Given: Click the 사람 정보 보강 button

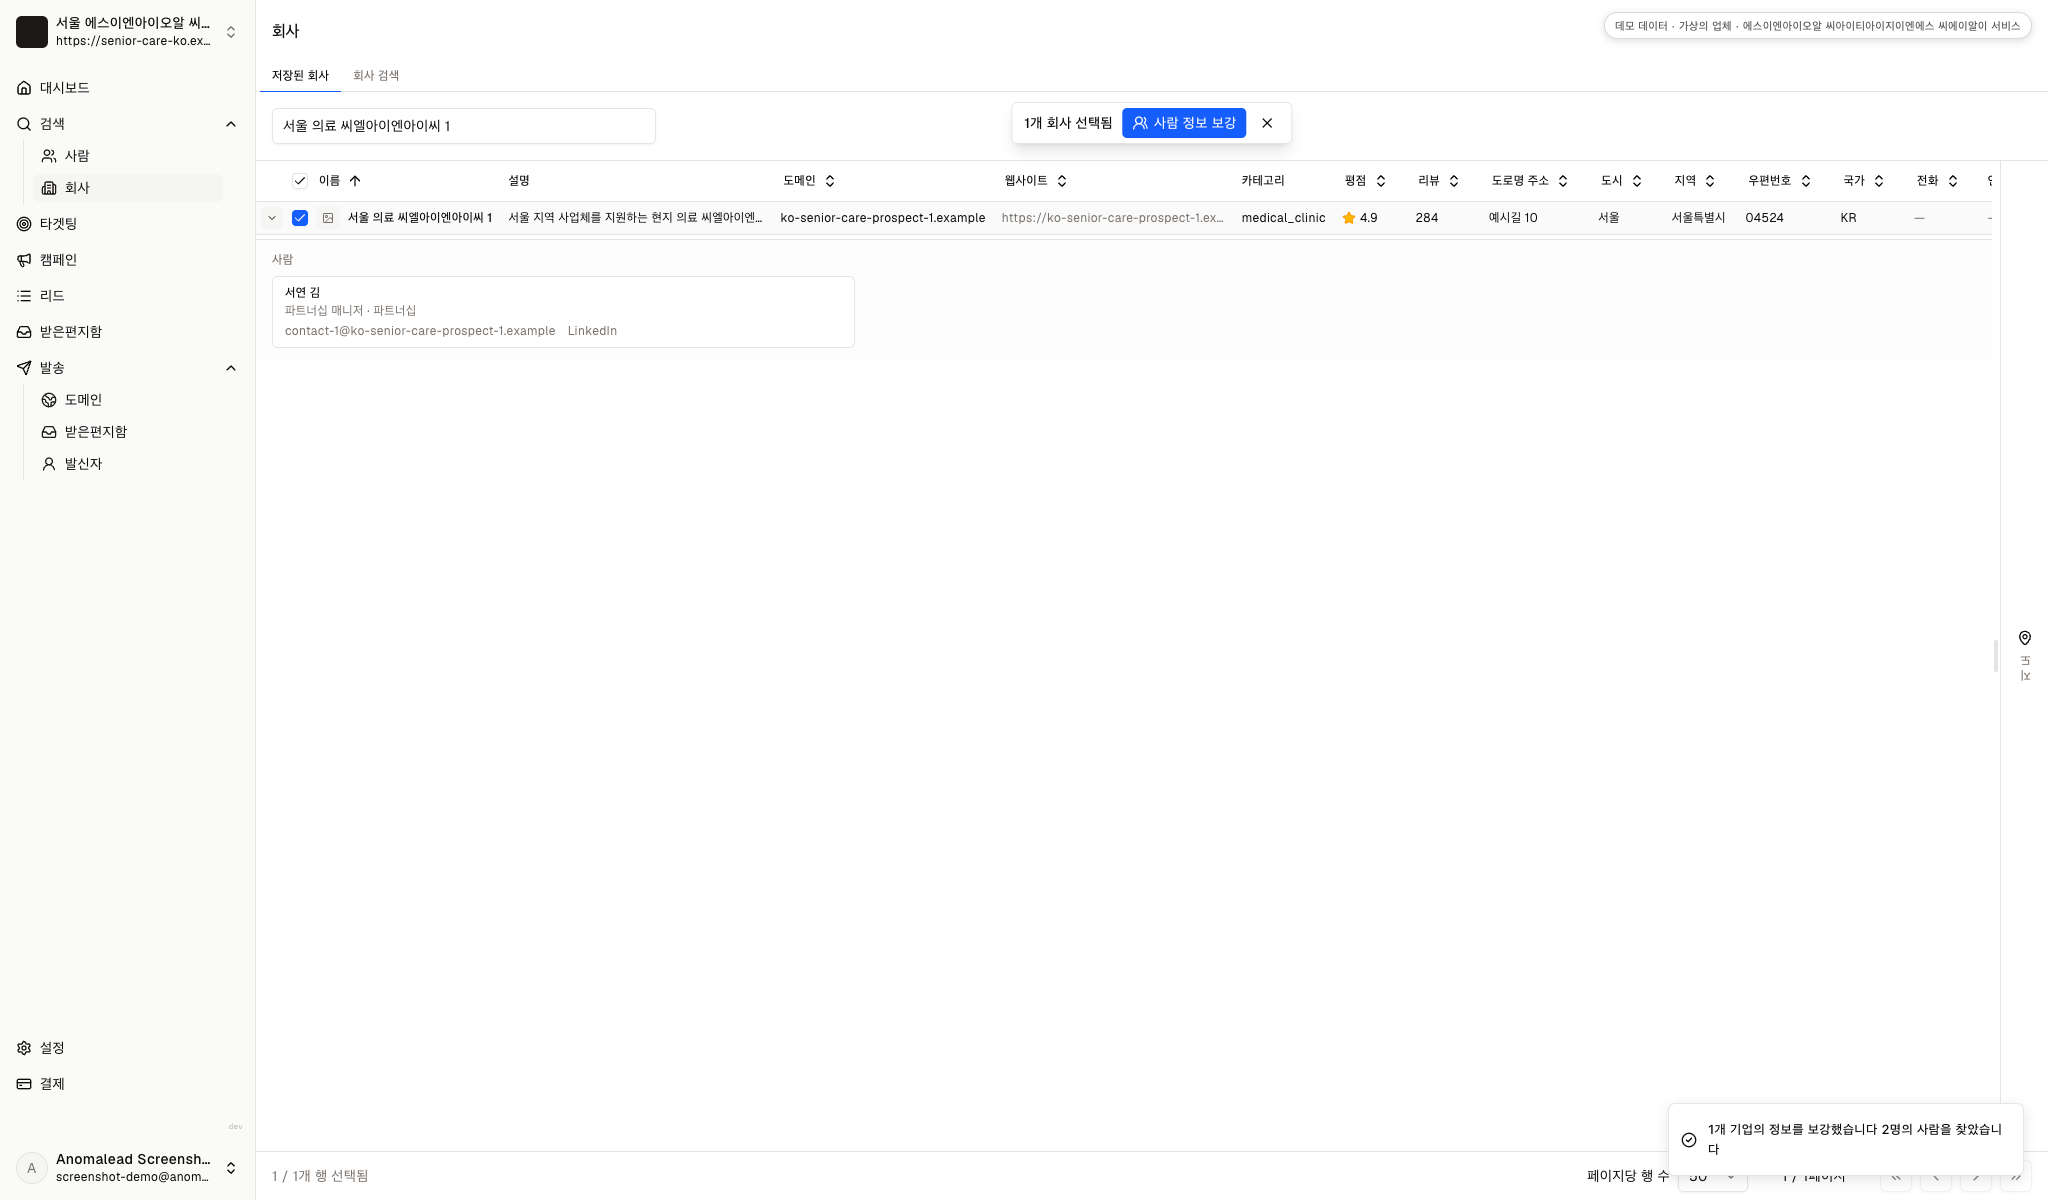Looking at the screenshot, I should tap(1184, 123).
